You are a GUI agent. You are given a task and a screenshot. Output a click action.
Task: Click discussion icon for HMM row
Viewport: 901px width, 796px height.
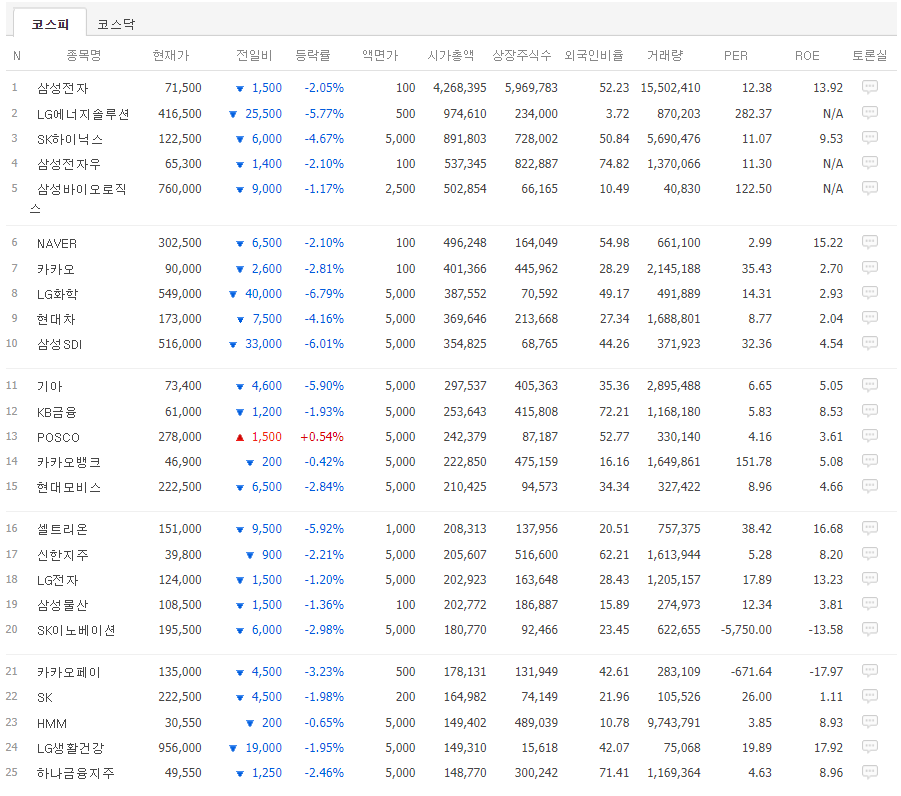pyautogui.click(x=869, y=722)
